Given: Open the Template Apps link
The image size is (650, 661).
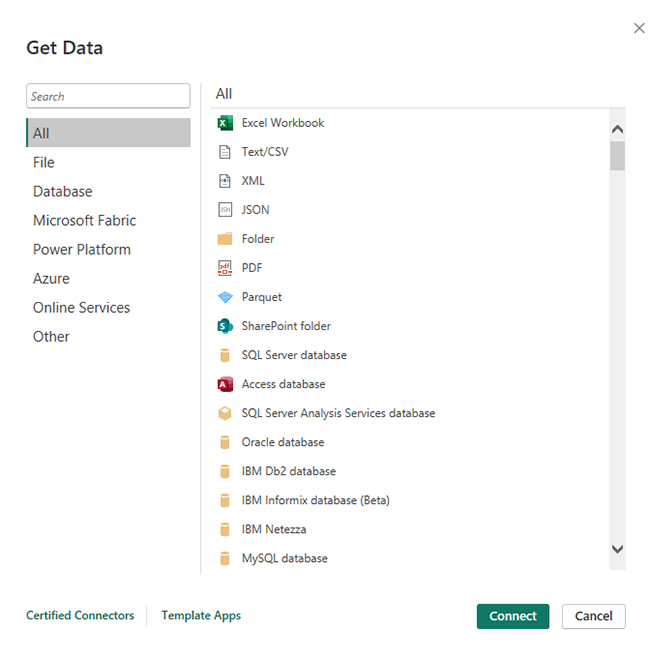Looking at the screenshot, I should coord(201,615).
